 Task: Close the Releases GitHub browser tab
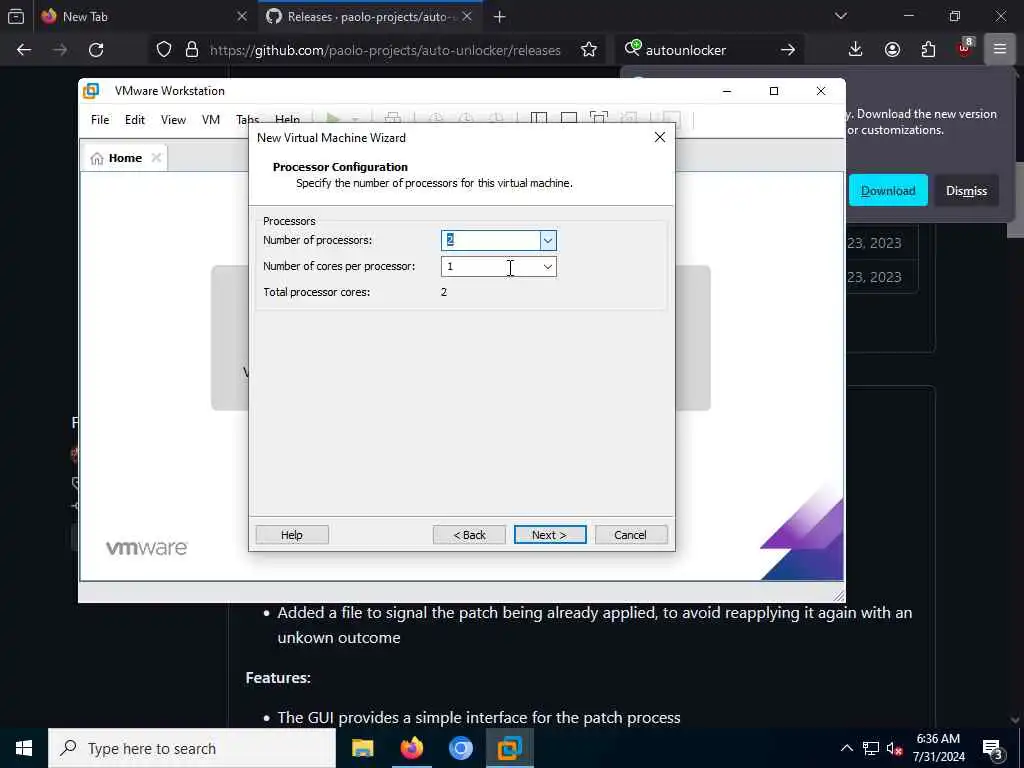467,17
